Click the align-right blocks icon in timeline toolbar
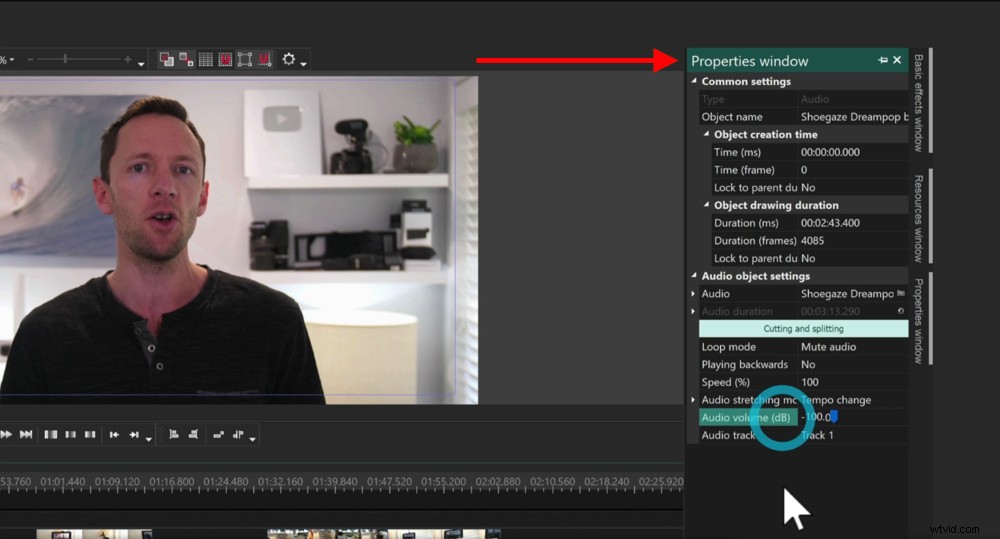 coord(193,434)
